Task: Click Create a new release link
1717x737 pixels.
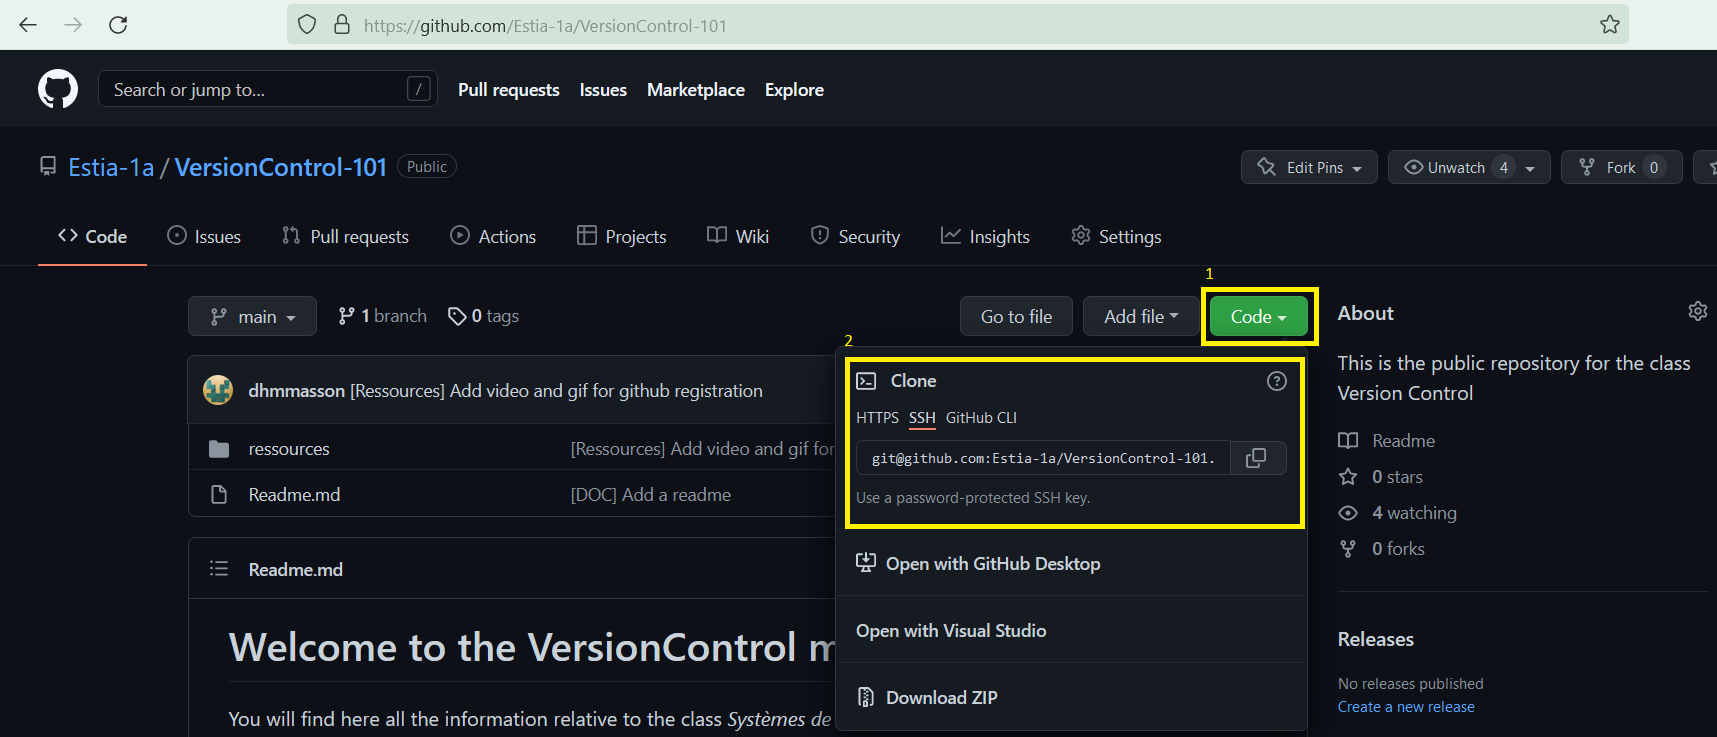Action: coord(1405,707)
